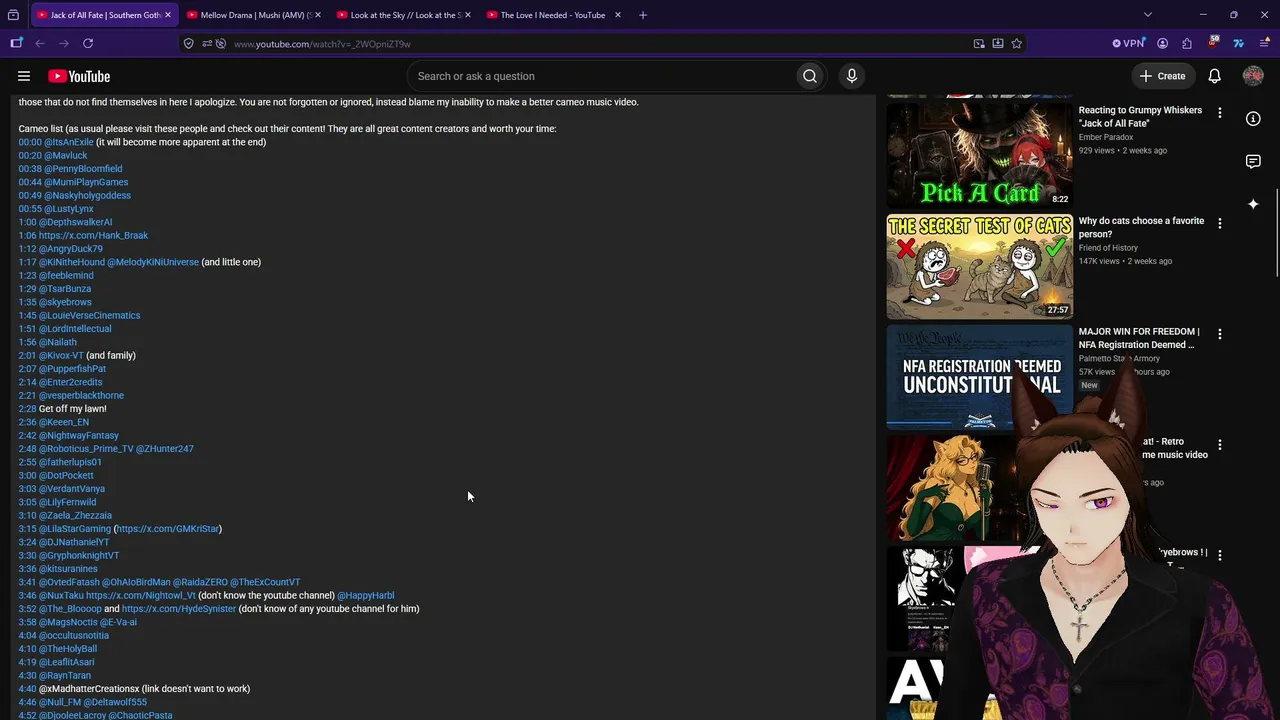1280x720 pixels.
Task: Open the @MelodyKiNiUniverse channel link
Action: tap(153, 262)
